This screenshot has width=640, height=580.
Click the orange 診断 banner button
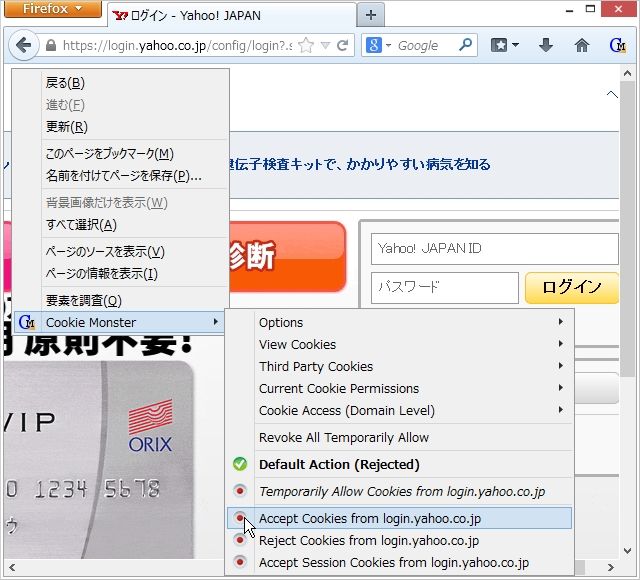click(288, 256)
